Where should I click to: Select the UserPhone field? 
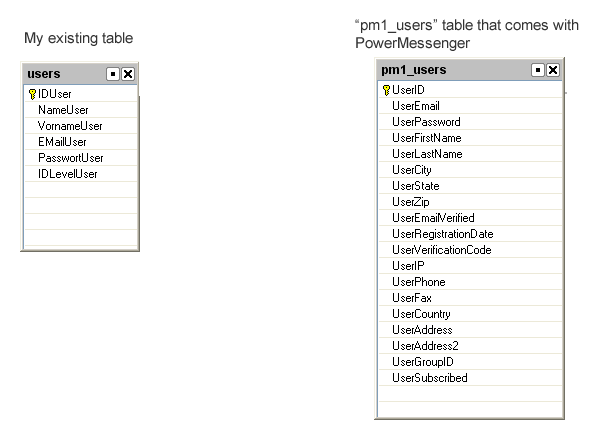[x=470, y=282]
